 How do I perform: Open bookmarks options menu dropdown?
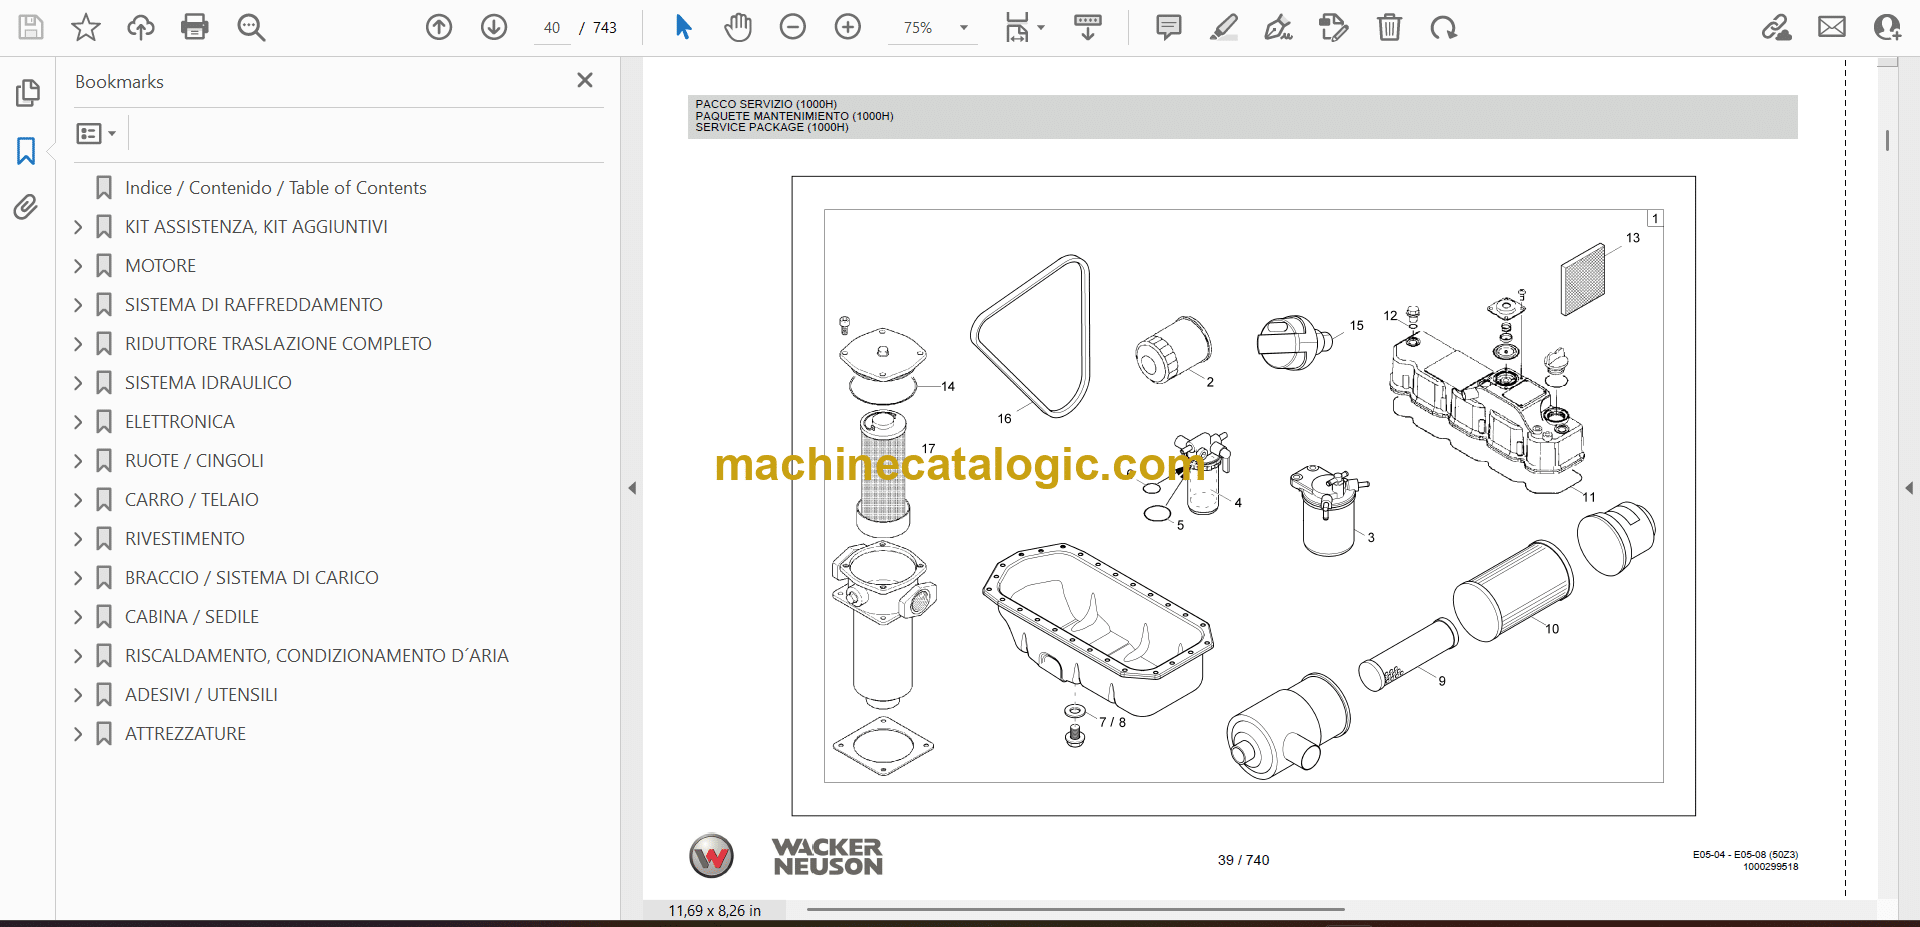point(96,133)
